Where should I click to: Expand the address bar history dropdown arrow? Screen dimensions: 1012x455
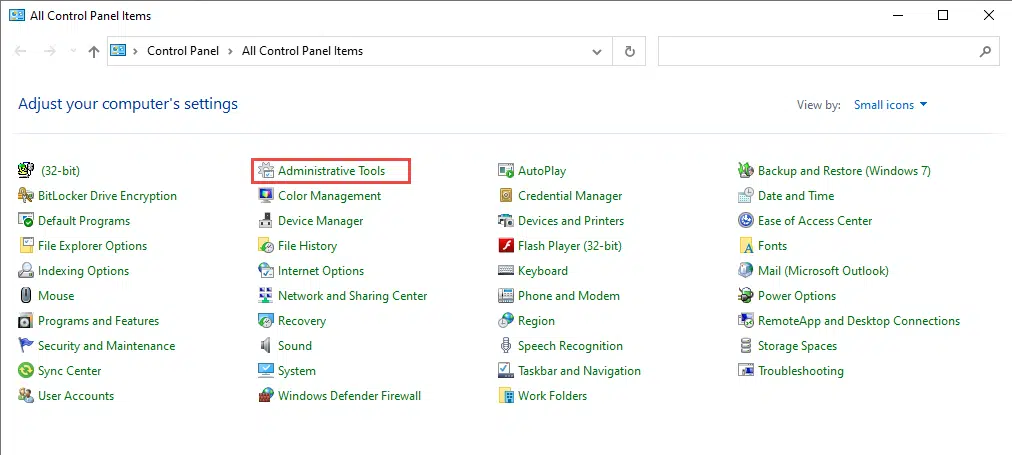(597, 52)
